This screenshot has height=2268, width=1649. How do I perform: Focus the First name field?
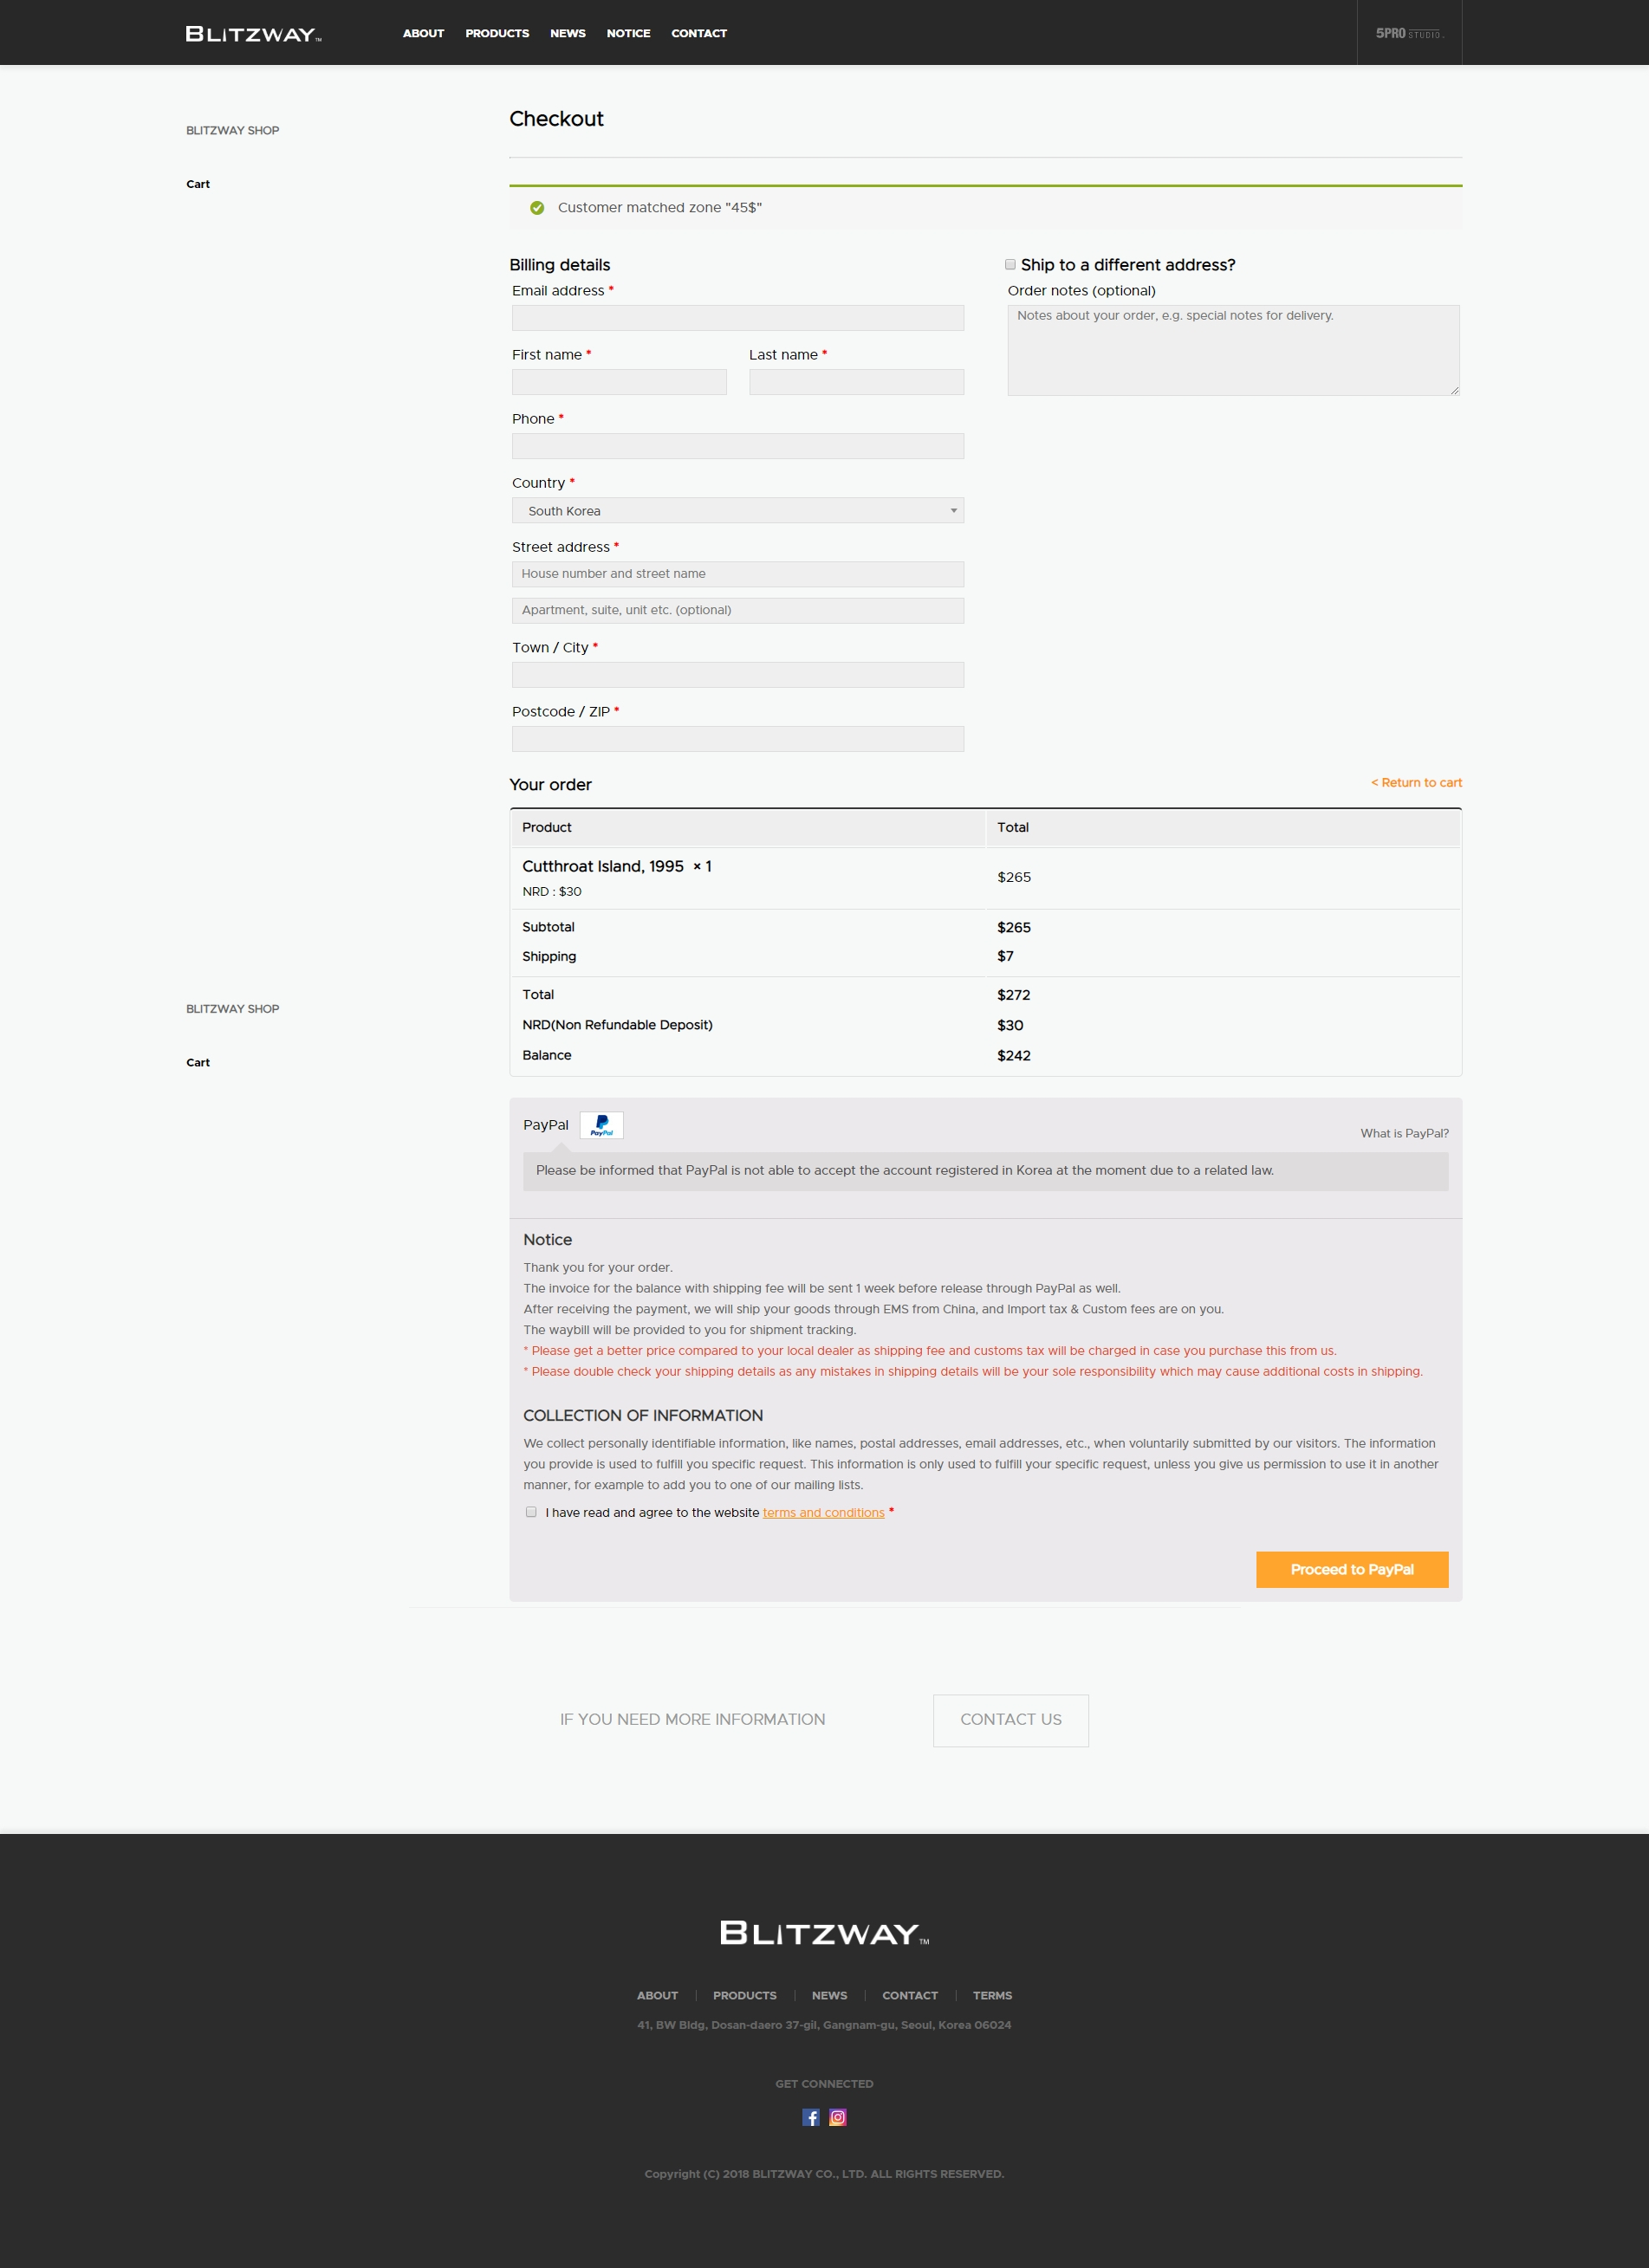[x=619, y=382]
